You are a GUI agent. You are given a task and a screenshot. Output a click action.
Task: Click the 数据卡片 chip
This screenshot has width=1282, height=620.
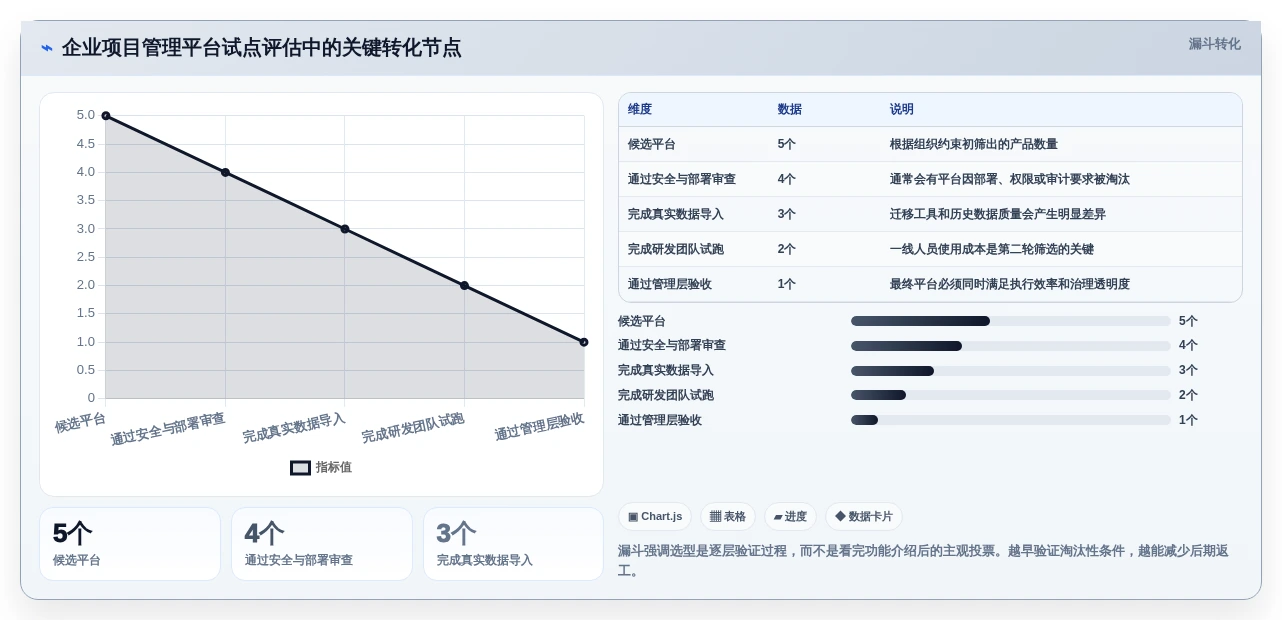click(863, 516)
